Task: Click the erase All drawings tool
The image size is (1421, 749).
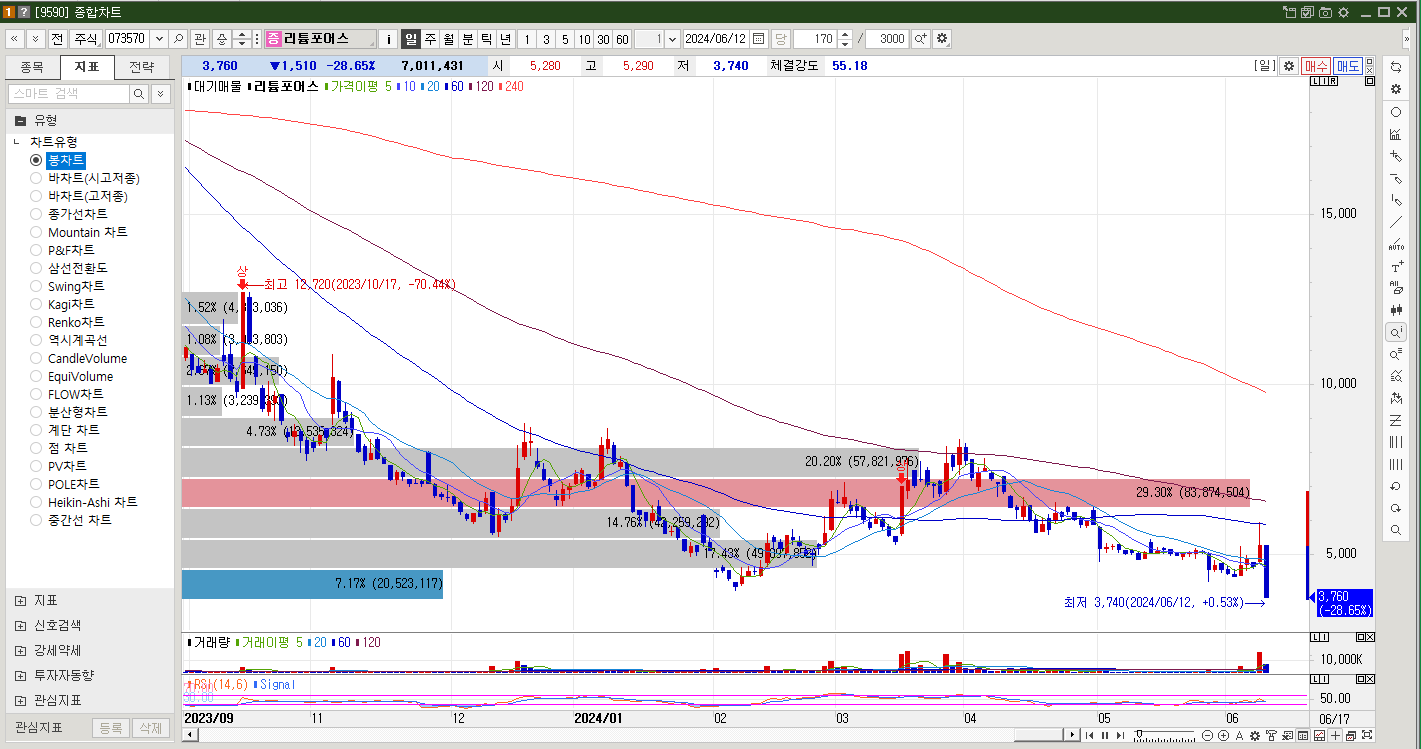Action: (1396, 288)
